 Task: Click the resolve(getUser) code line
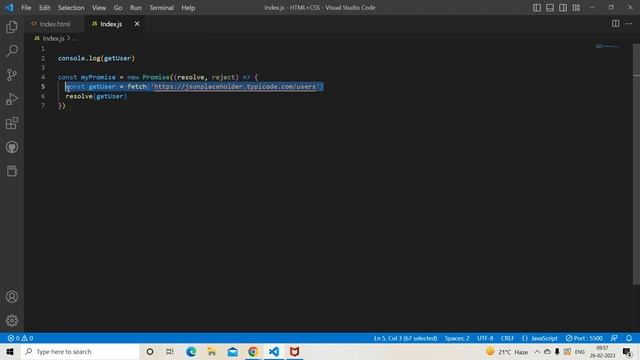96,96
